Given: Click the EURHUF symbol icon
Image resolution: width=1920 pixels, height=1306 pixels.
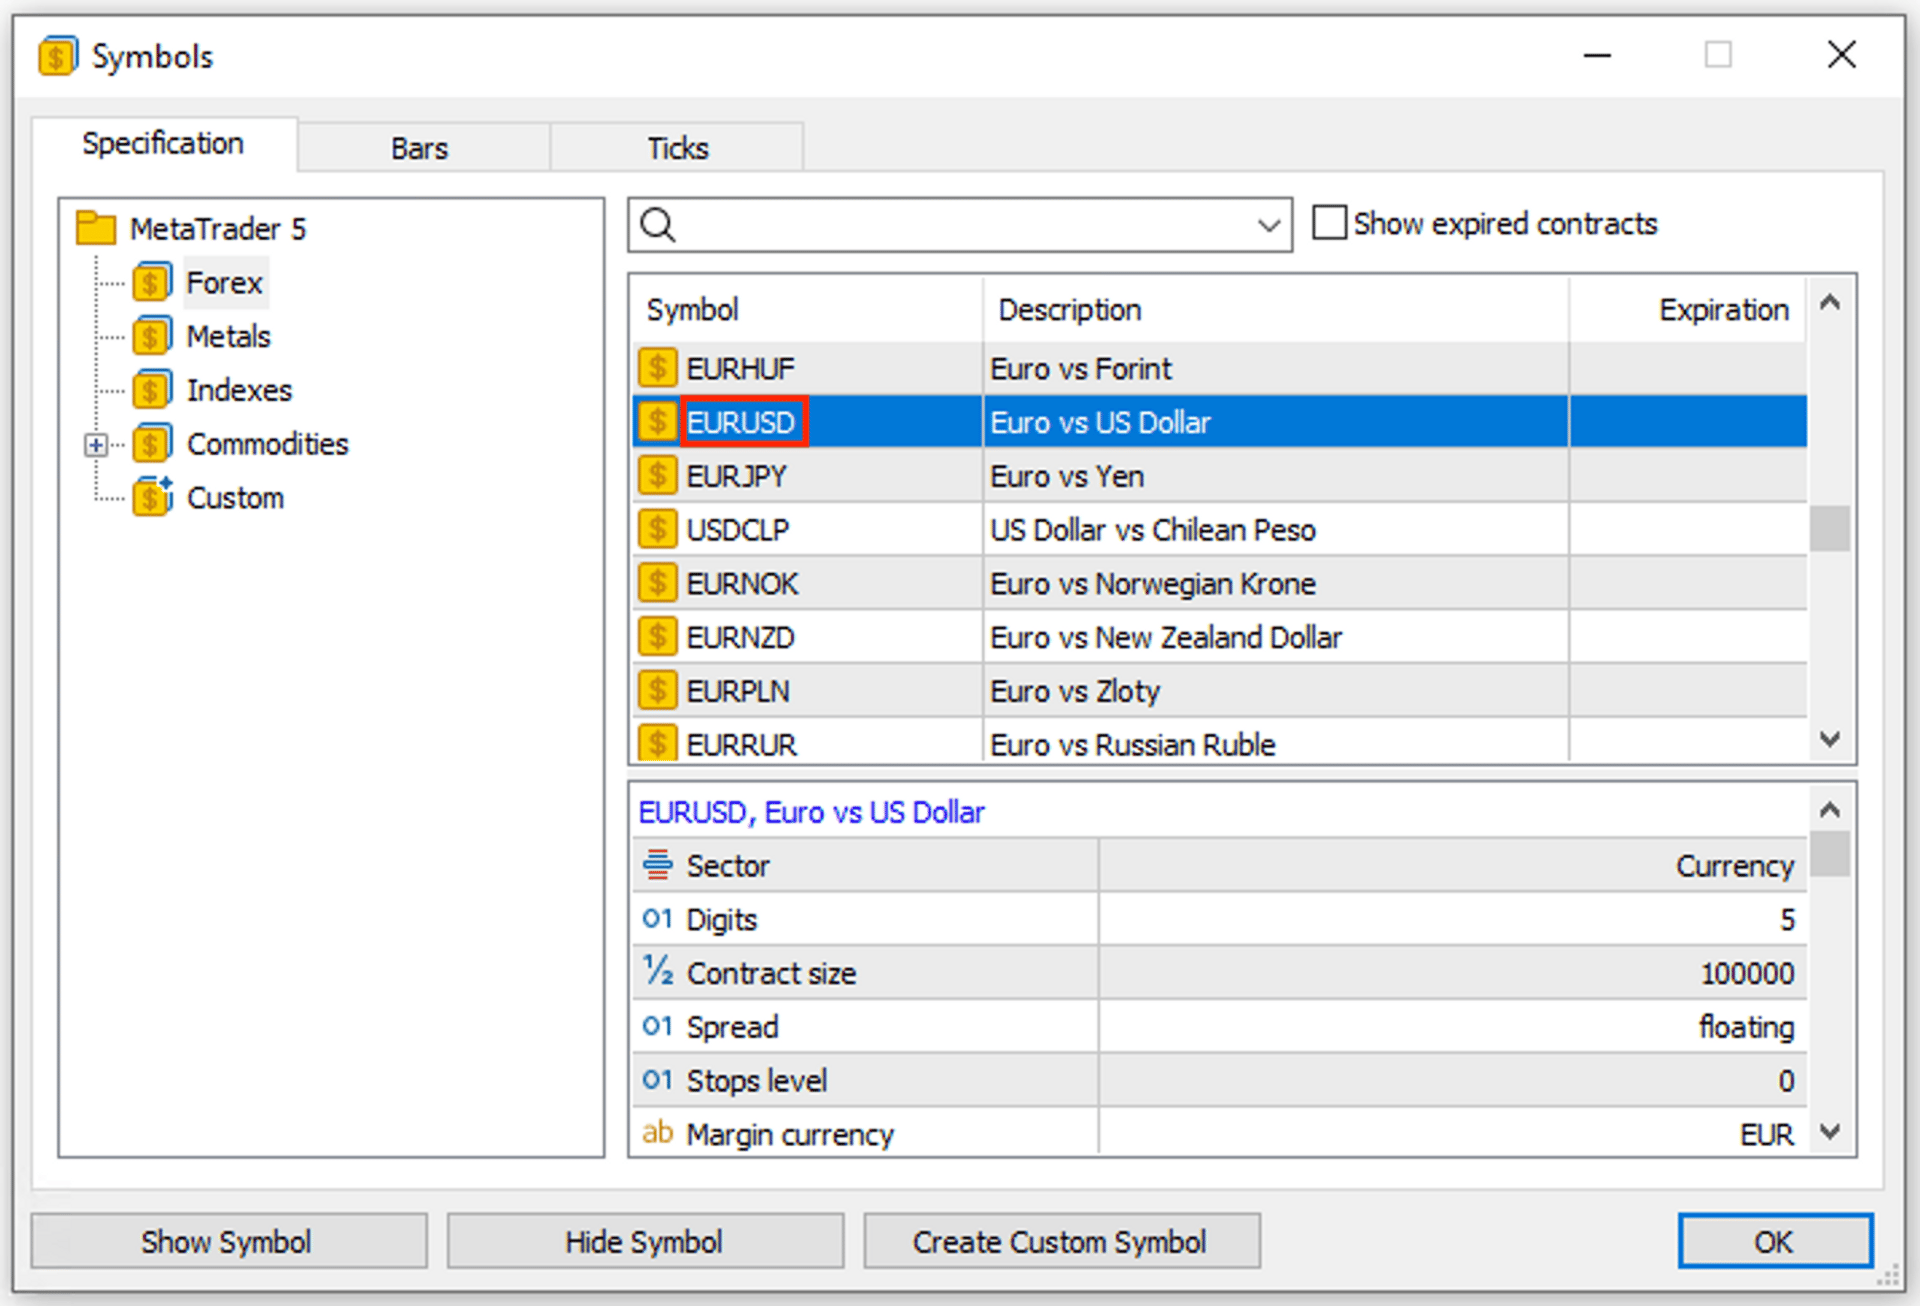Looking at the screenshot, I should pos(657,368).
